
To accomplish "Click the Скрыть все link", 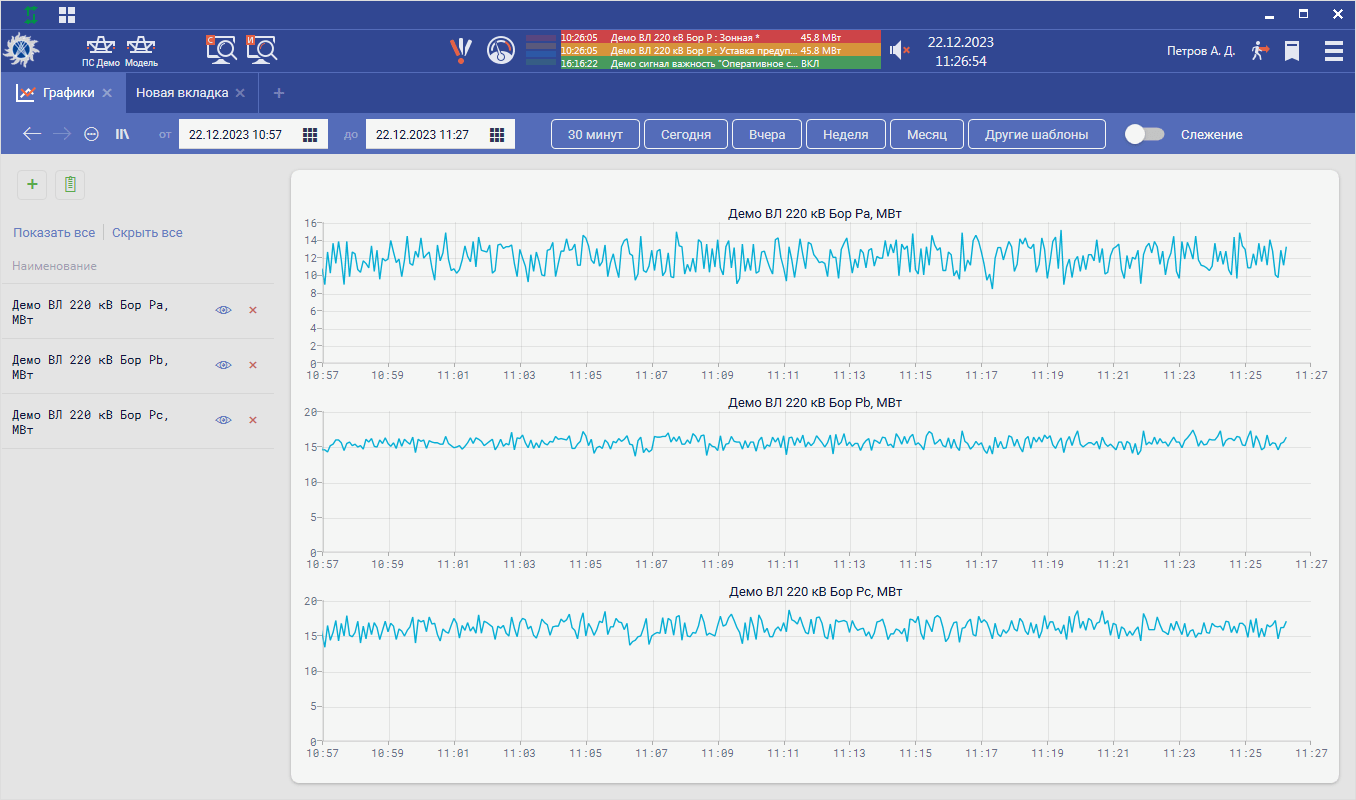I will [x=147, y=233].
